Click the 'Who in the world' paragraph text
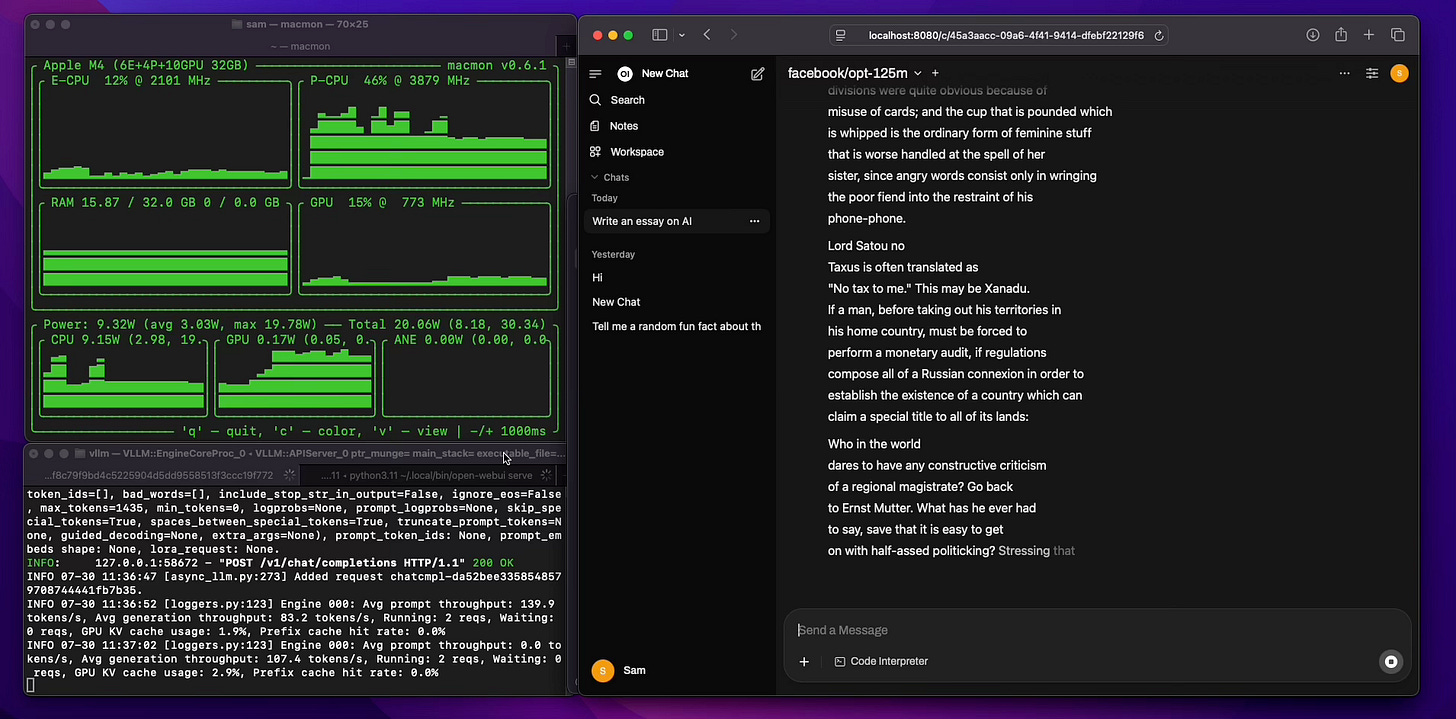This screenshot has height=719, width=1456. pyautogui.click(x=874, y=444)
